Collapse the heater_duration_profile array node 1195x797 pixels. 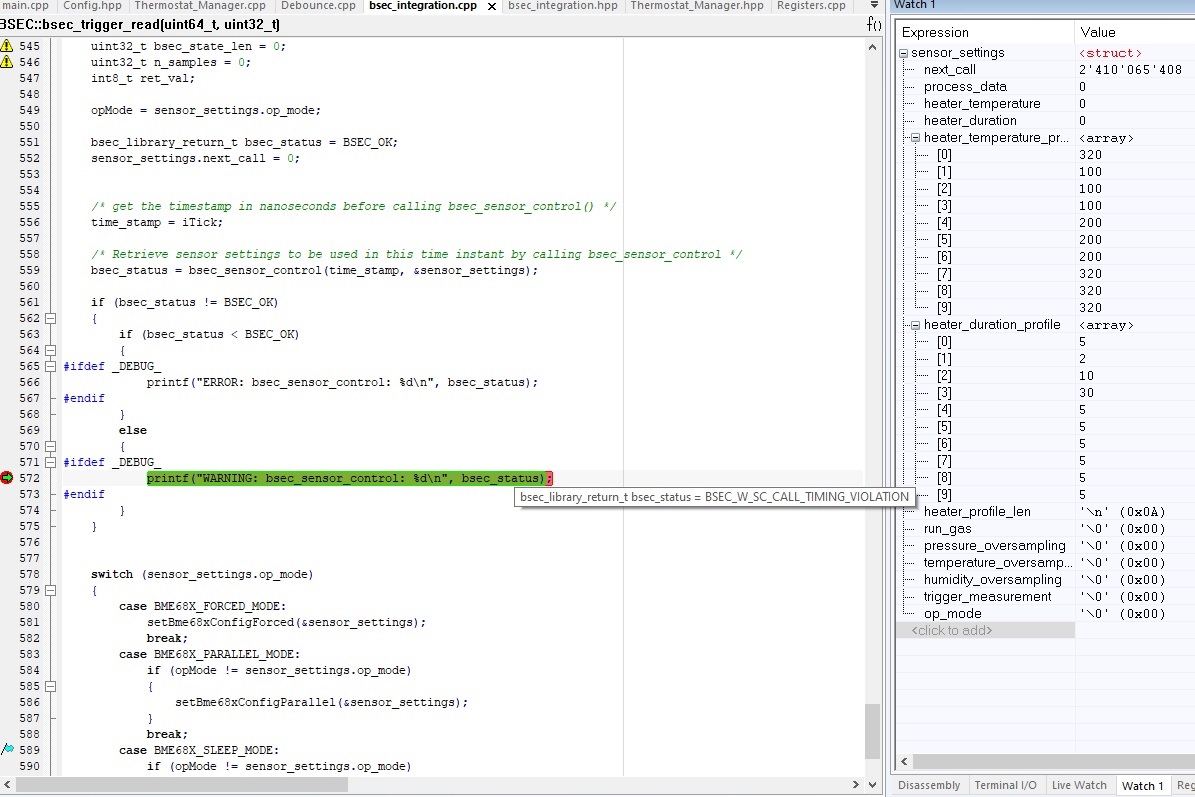[915, 325]
